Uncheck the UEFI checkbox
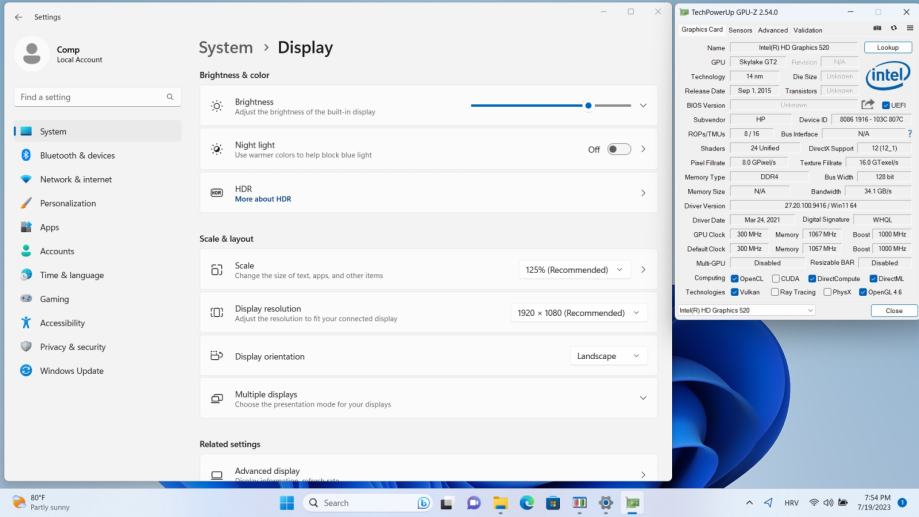 (885, 105)
